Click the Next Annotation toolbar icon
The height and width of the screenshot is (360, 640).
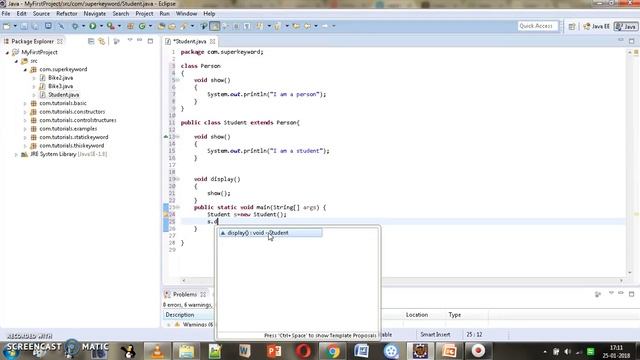pos(260,26)
